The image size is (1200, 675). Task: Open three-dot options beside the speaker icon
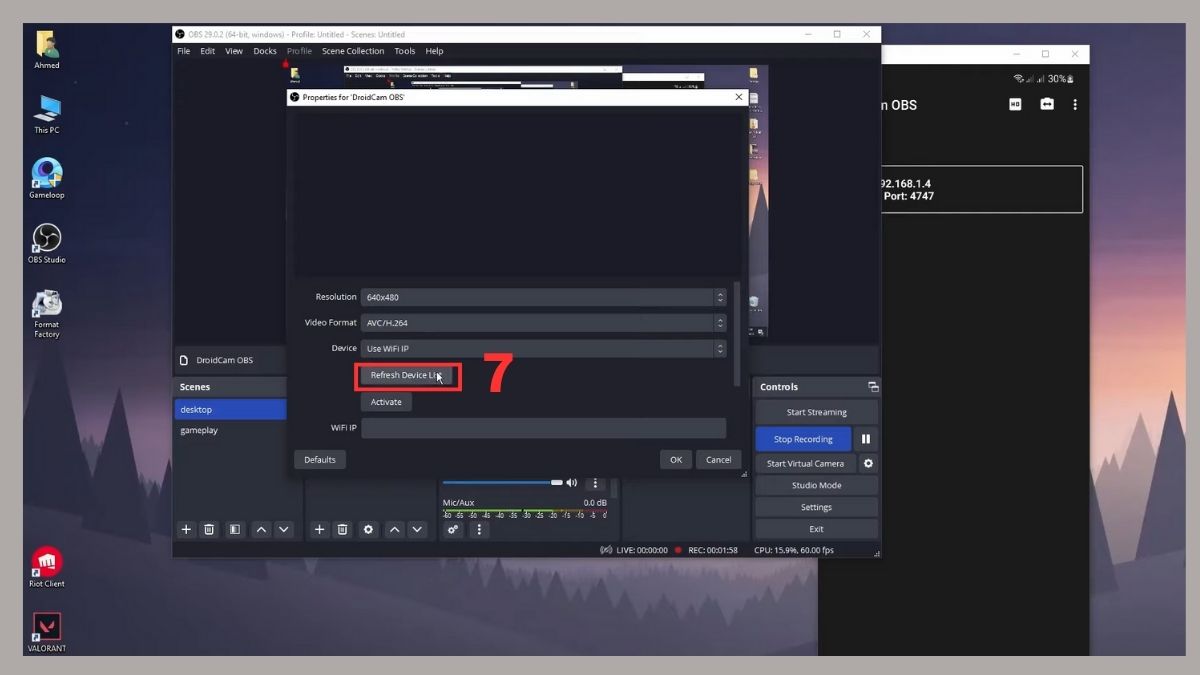(595, 483)
